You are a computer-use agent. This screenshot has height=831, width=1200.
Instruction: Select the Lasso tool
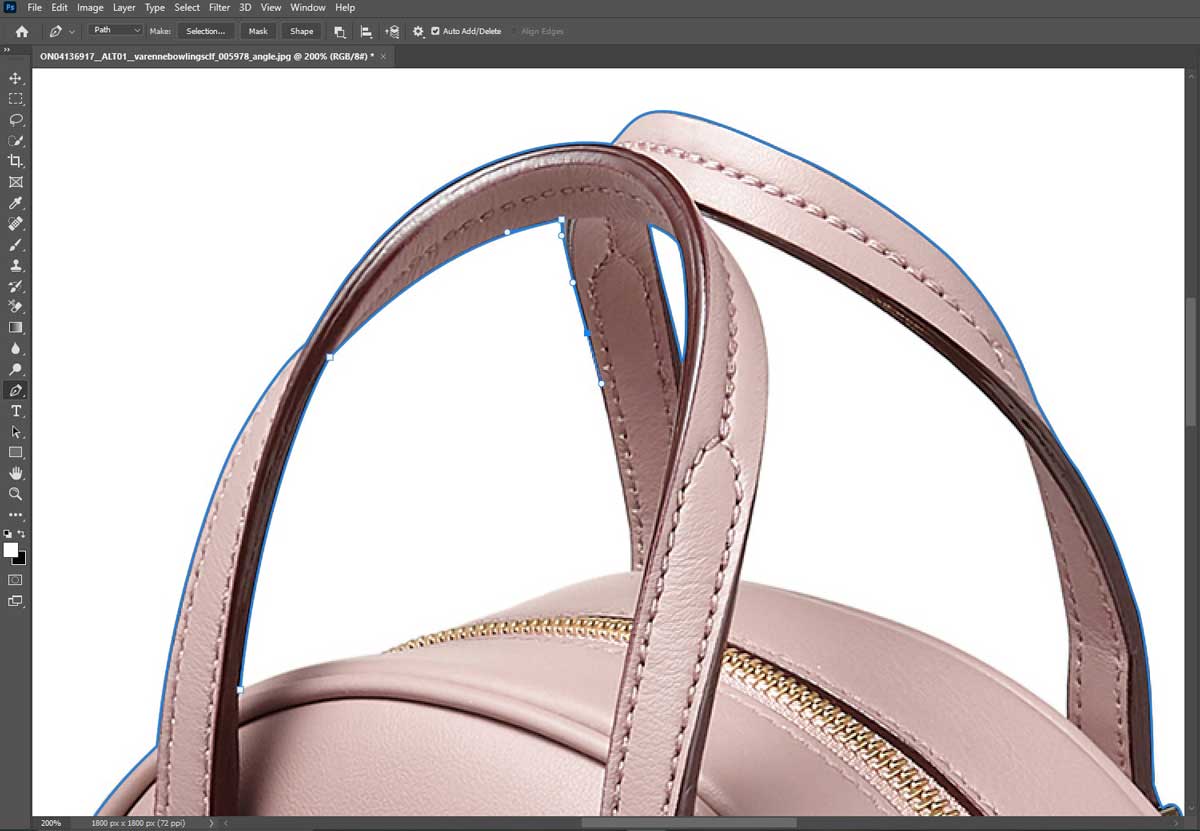coord(15,120)
